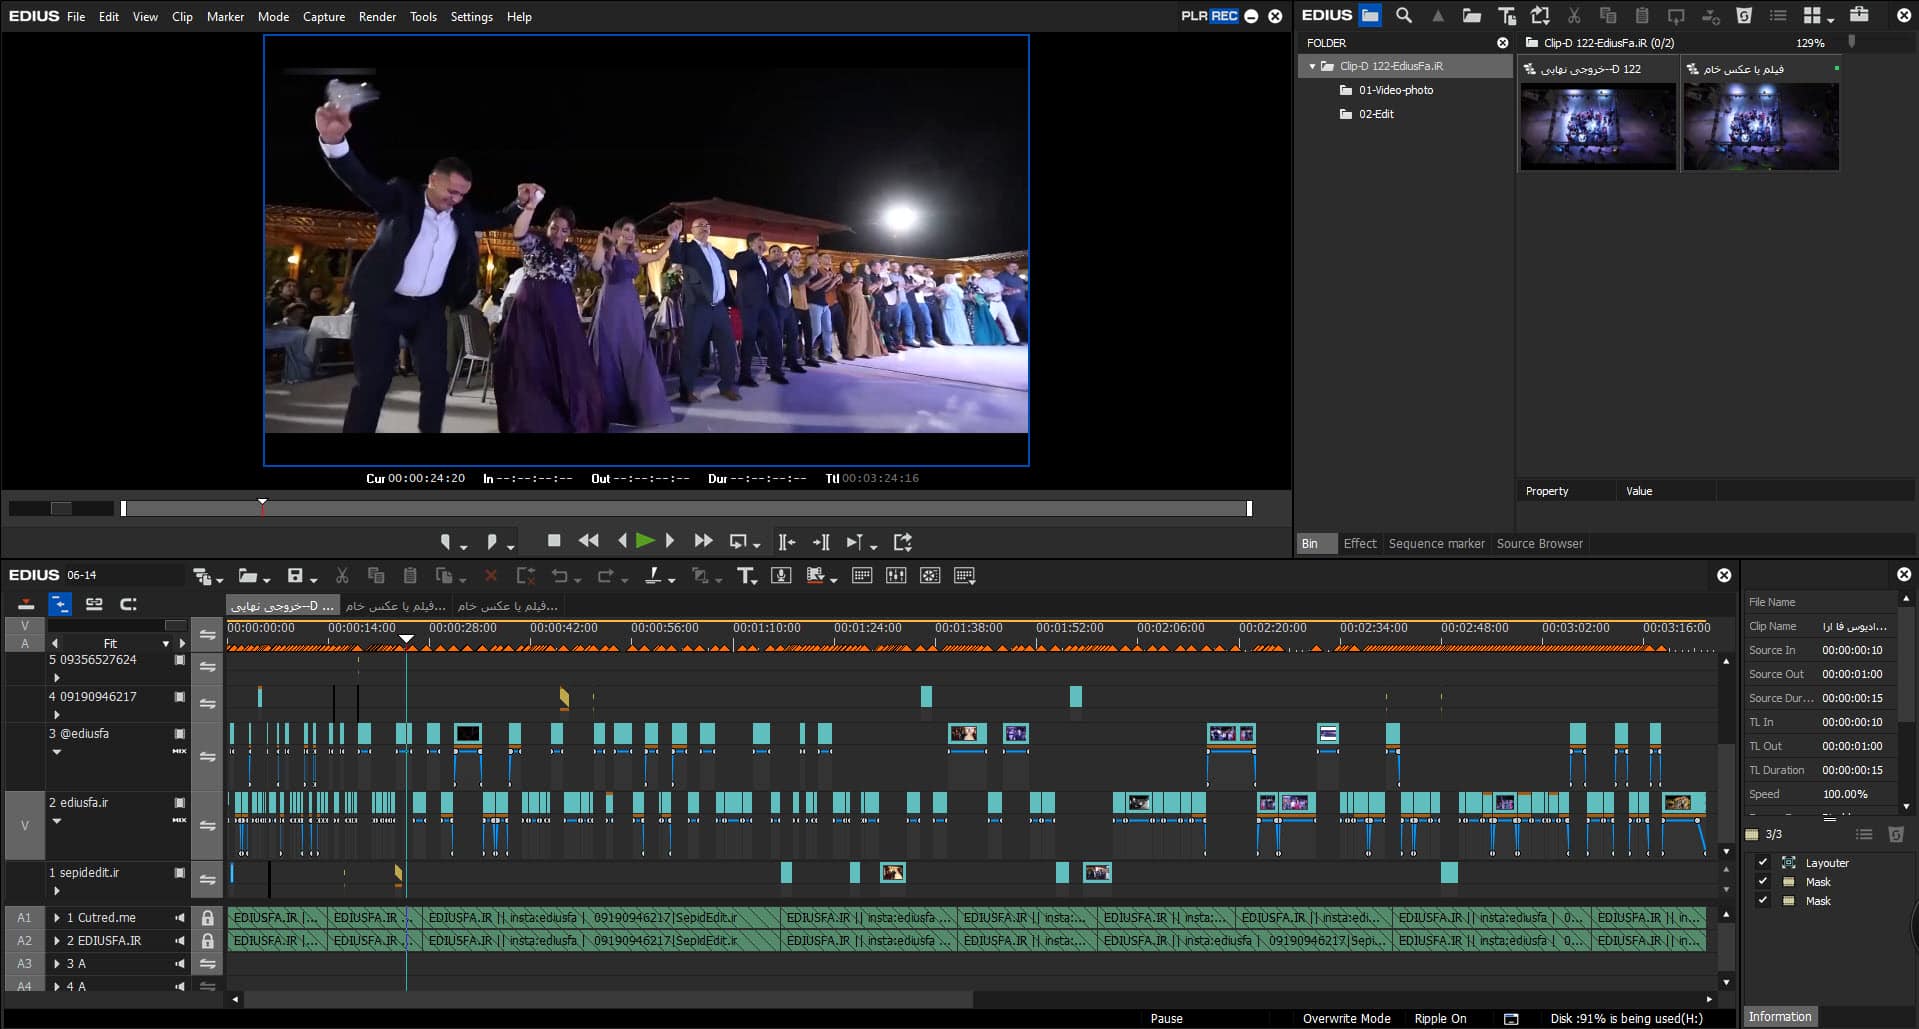Click the Set Out point icon
The height and width of the screenshot is (1029, 1919).
coord(491,542)
